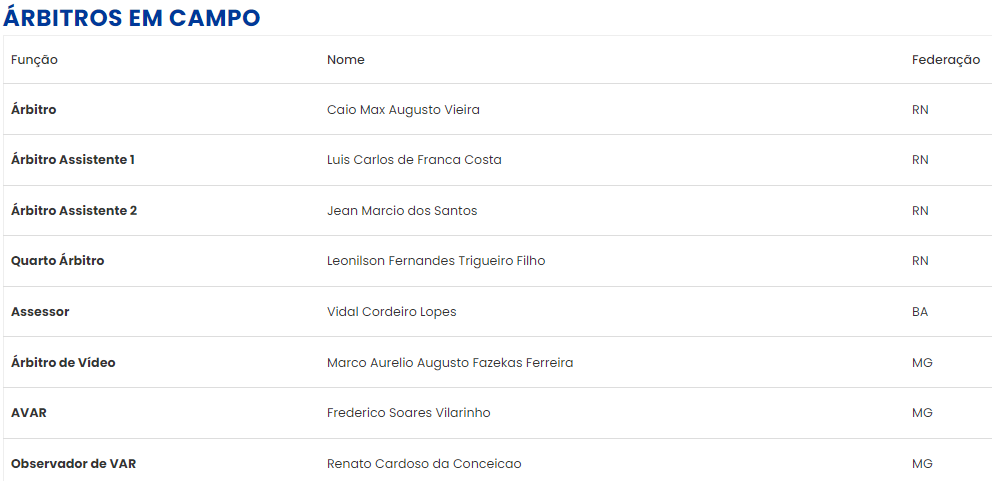Click Marco Aurelio Augusto Fazekas Ferreira name

tap(450, 363)
